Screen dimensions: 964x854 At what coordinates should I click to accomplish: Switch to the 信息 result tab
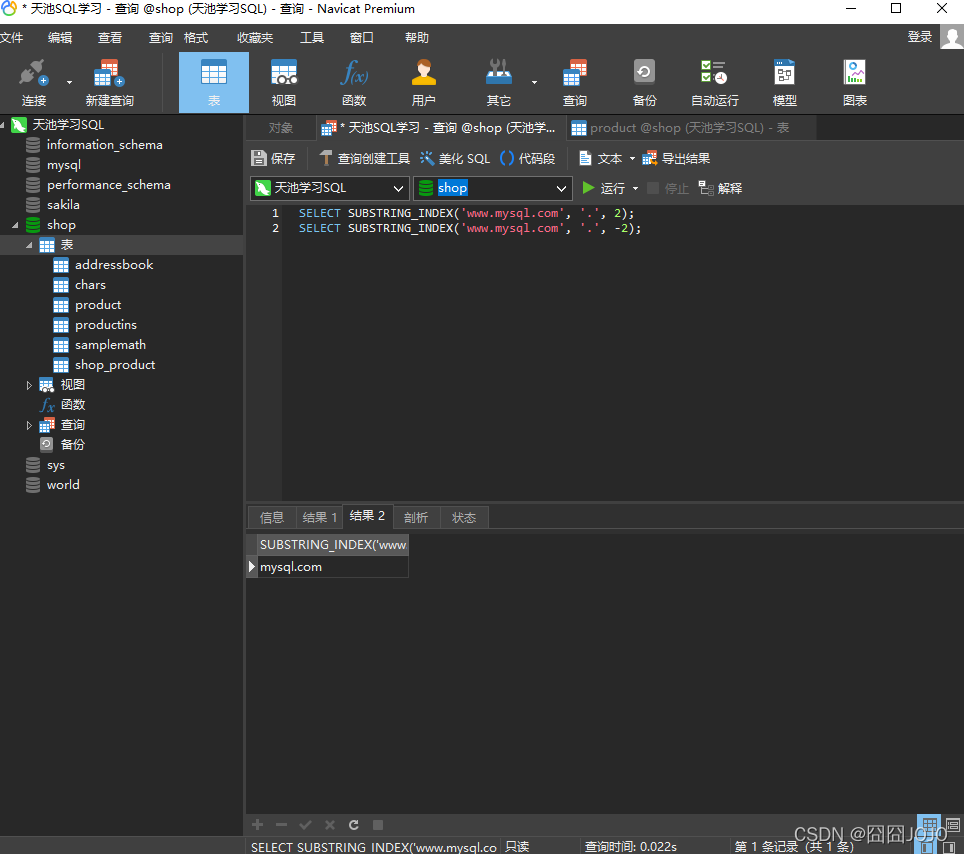click(272, 518)
